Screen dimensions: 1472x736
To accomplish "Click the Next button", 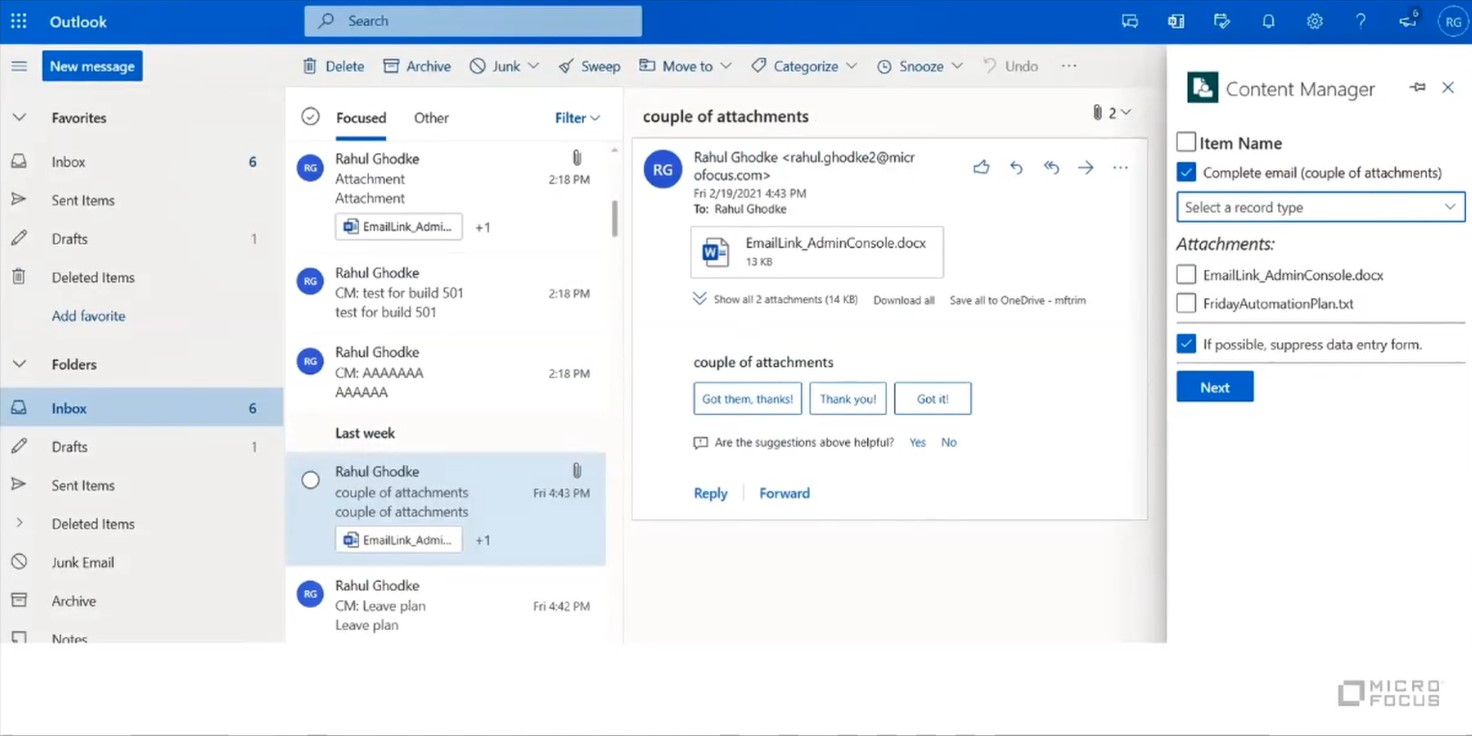I will pyautogui.click(x=1215, y=387).
